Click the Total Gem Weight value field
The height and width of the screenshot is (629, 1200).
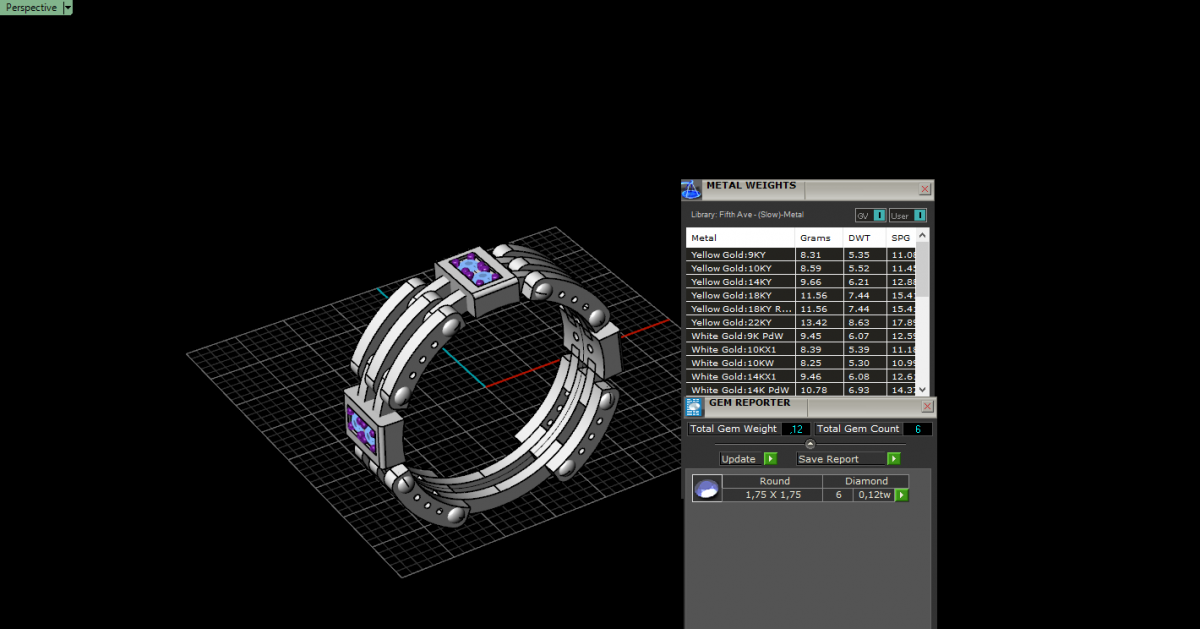coord(796,429)
